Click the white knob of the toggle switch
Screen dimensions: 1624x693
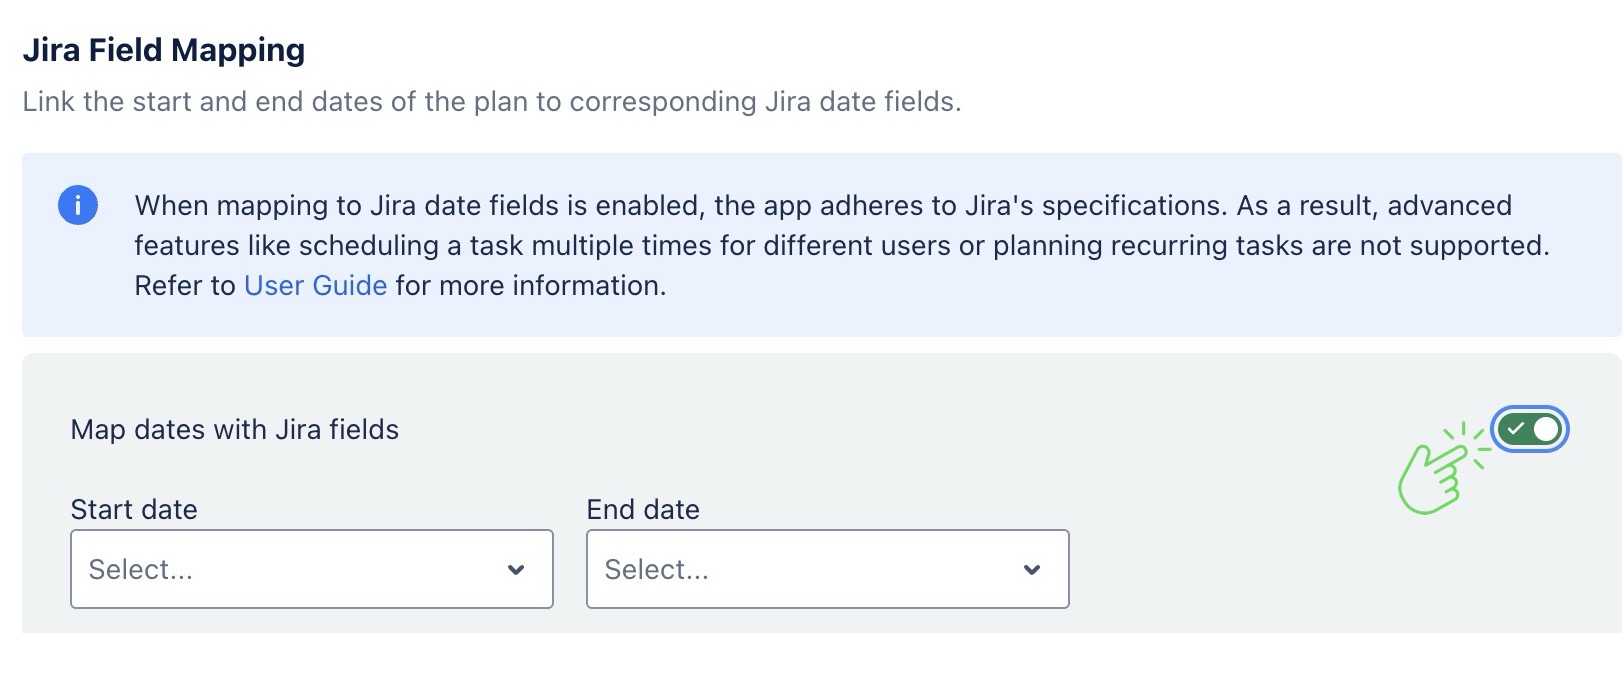click(x=1546, y=429)
